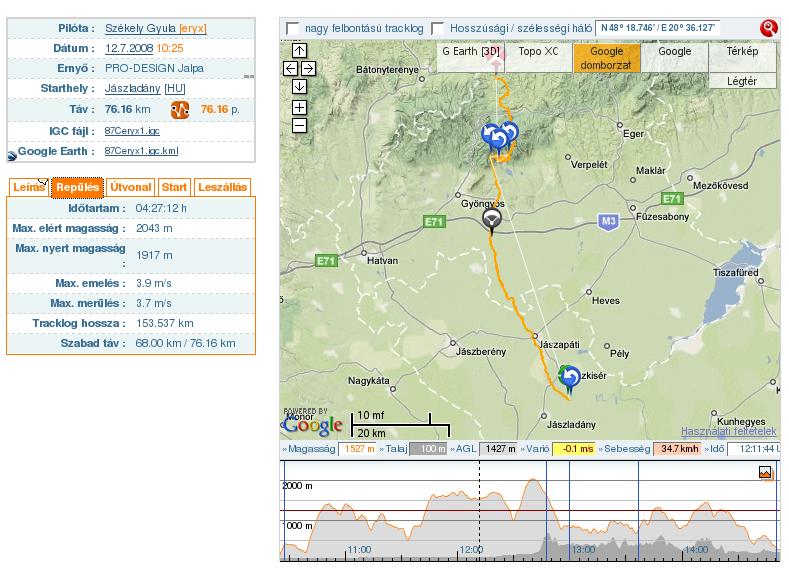Open pilot Székely Gyula profile link
Screen dimensions: 789x580
point(140,28)
